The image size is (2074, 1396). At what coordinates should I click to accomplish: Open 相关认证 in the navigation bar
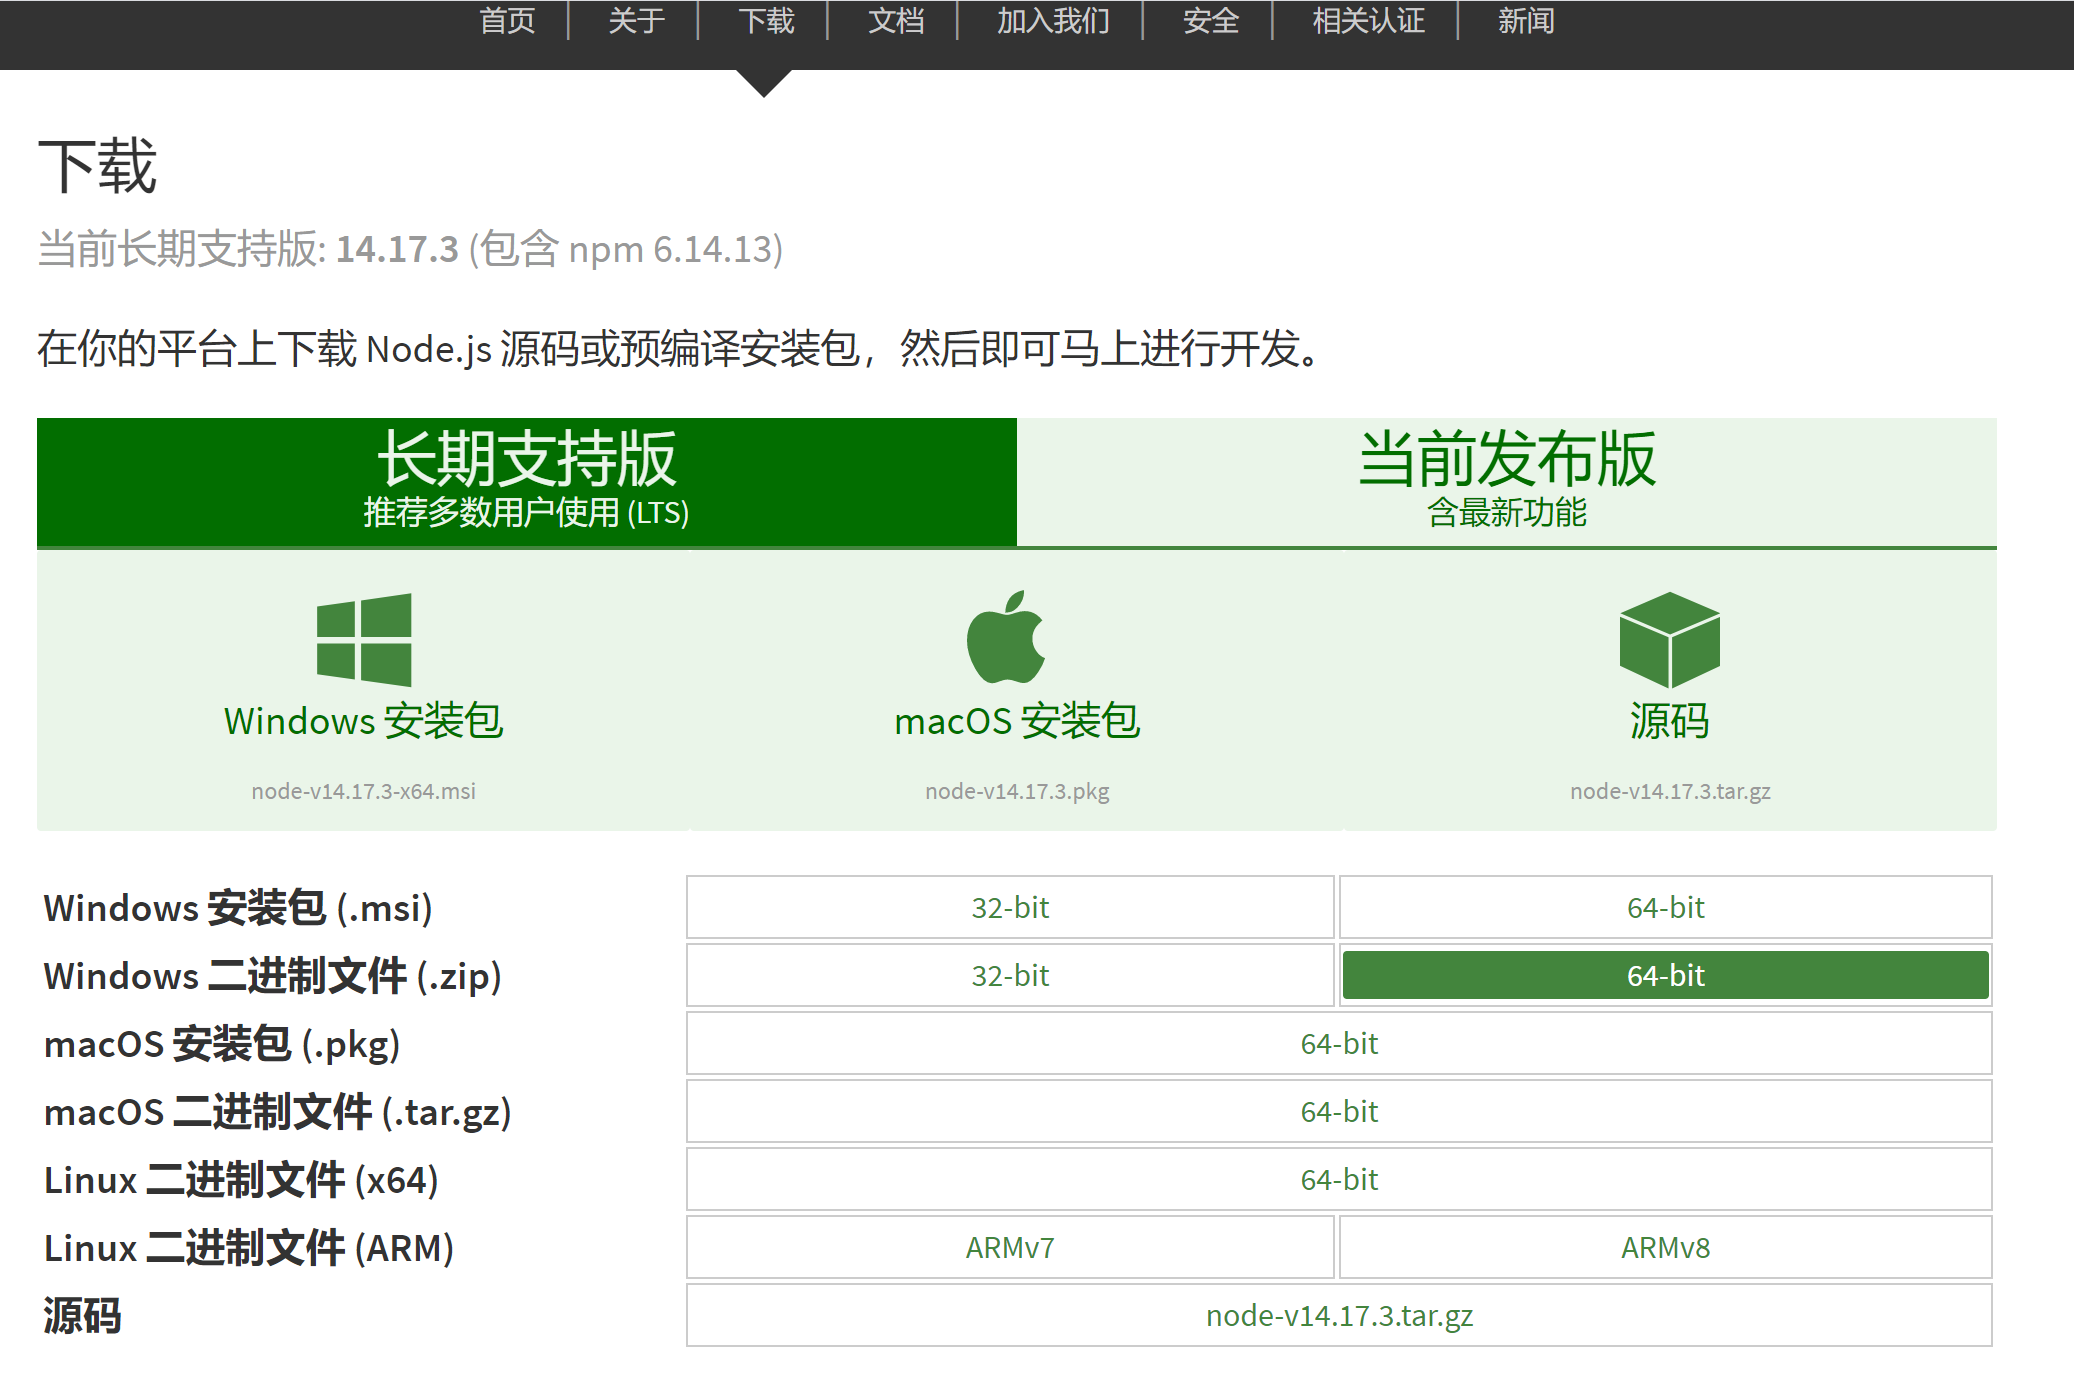(1368, 20)
